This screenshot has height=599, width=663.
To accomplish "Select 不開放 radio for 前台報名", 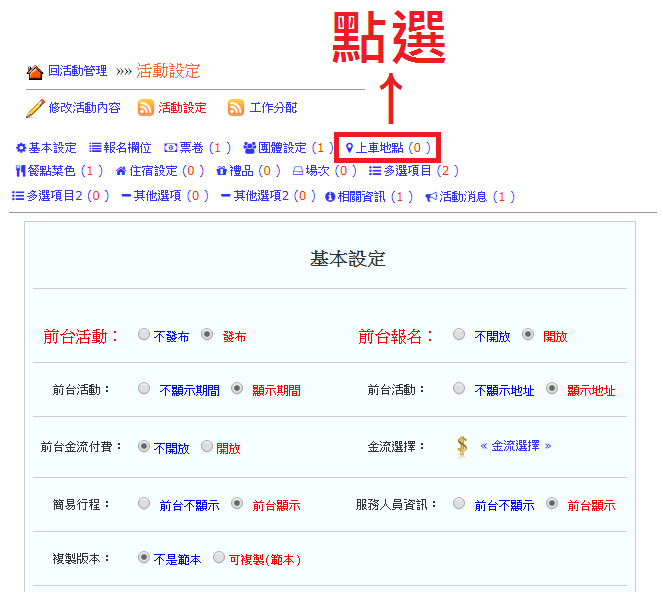I will coord(459,335).
